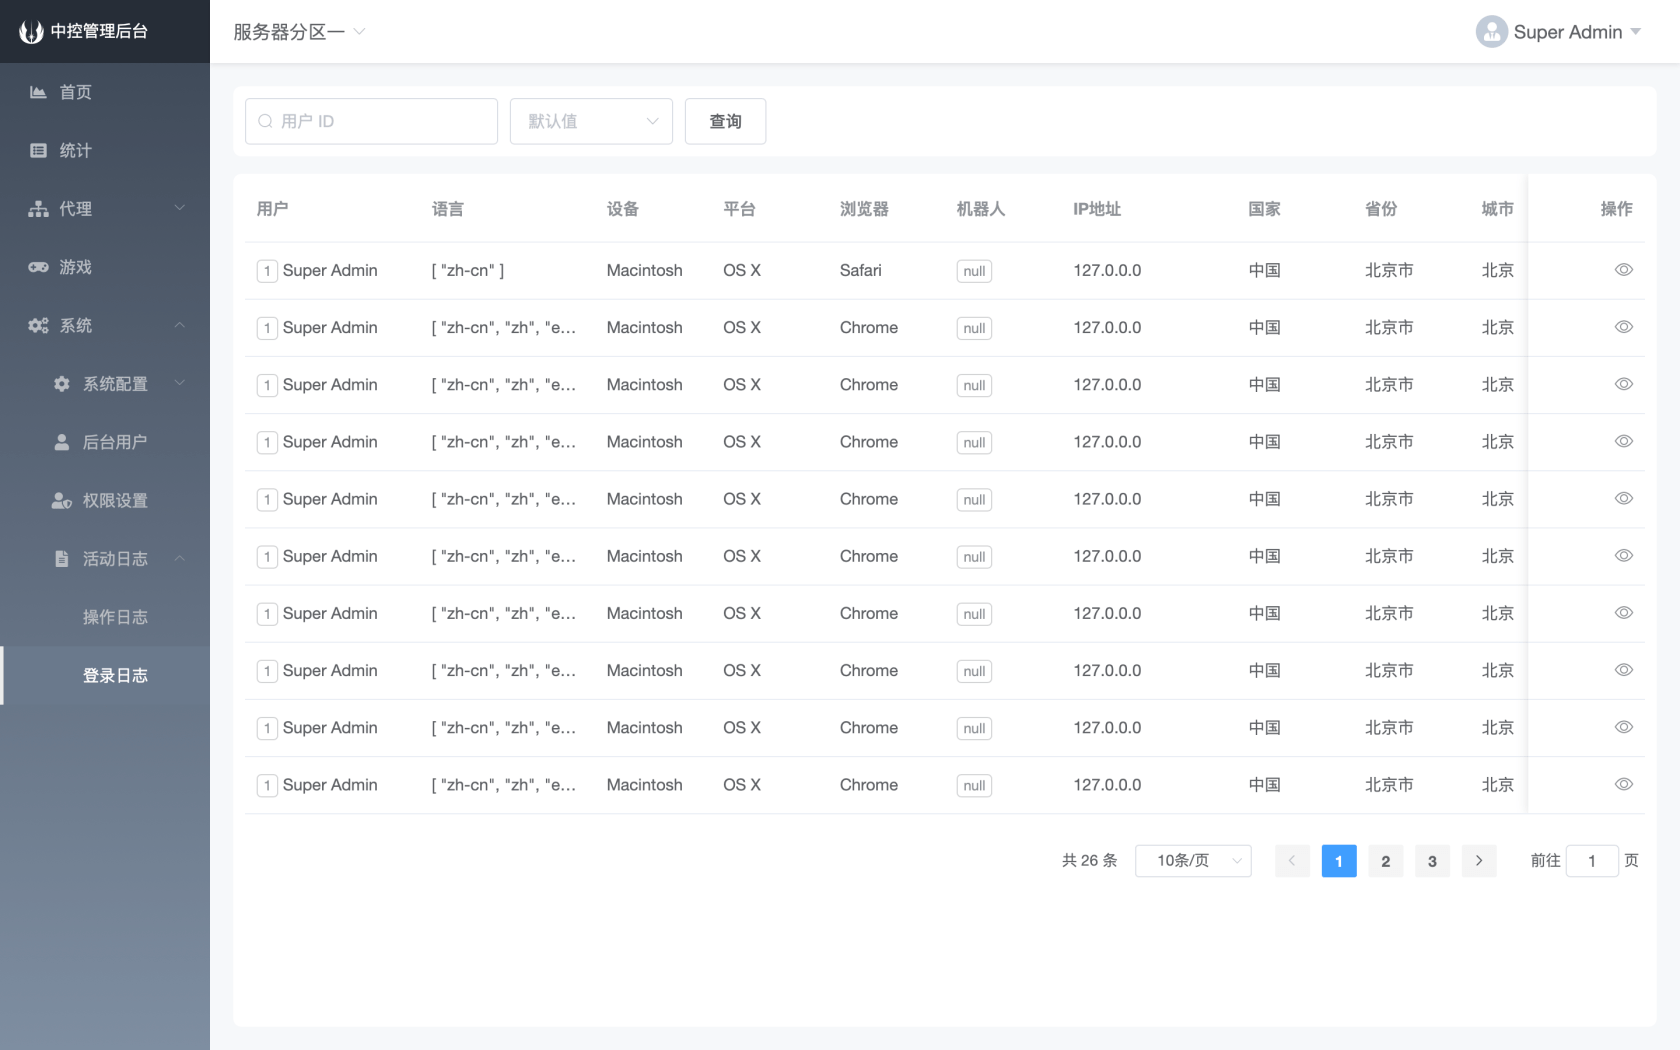Go to page 1
This screenshot has width=1680, height=1050.
point(1339,861)
